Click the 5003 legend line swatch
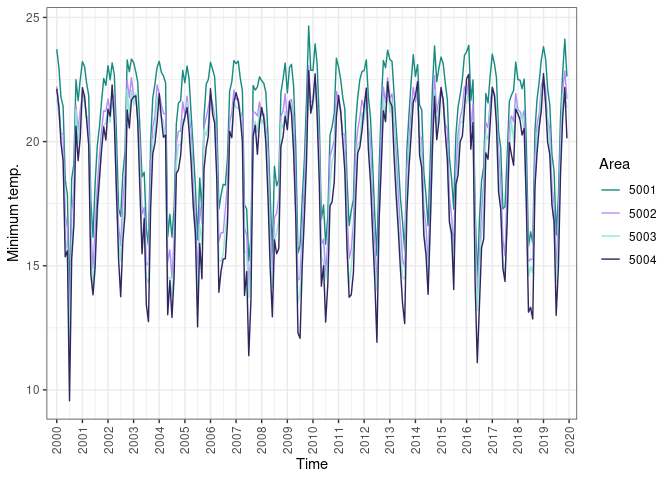The width and height of the screenshot is (672, 480). tap(610, 236)
